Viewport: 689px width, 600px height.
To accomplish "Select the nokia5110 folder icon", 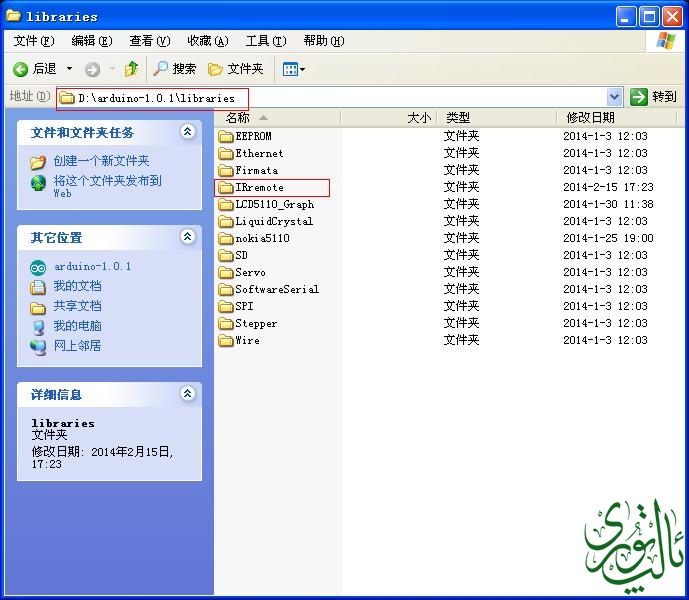I will pyautogui.click(x=226, y=238).
